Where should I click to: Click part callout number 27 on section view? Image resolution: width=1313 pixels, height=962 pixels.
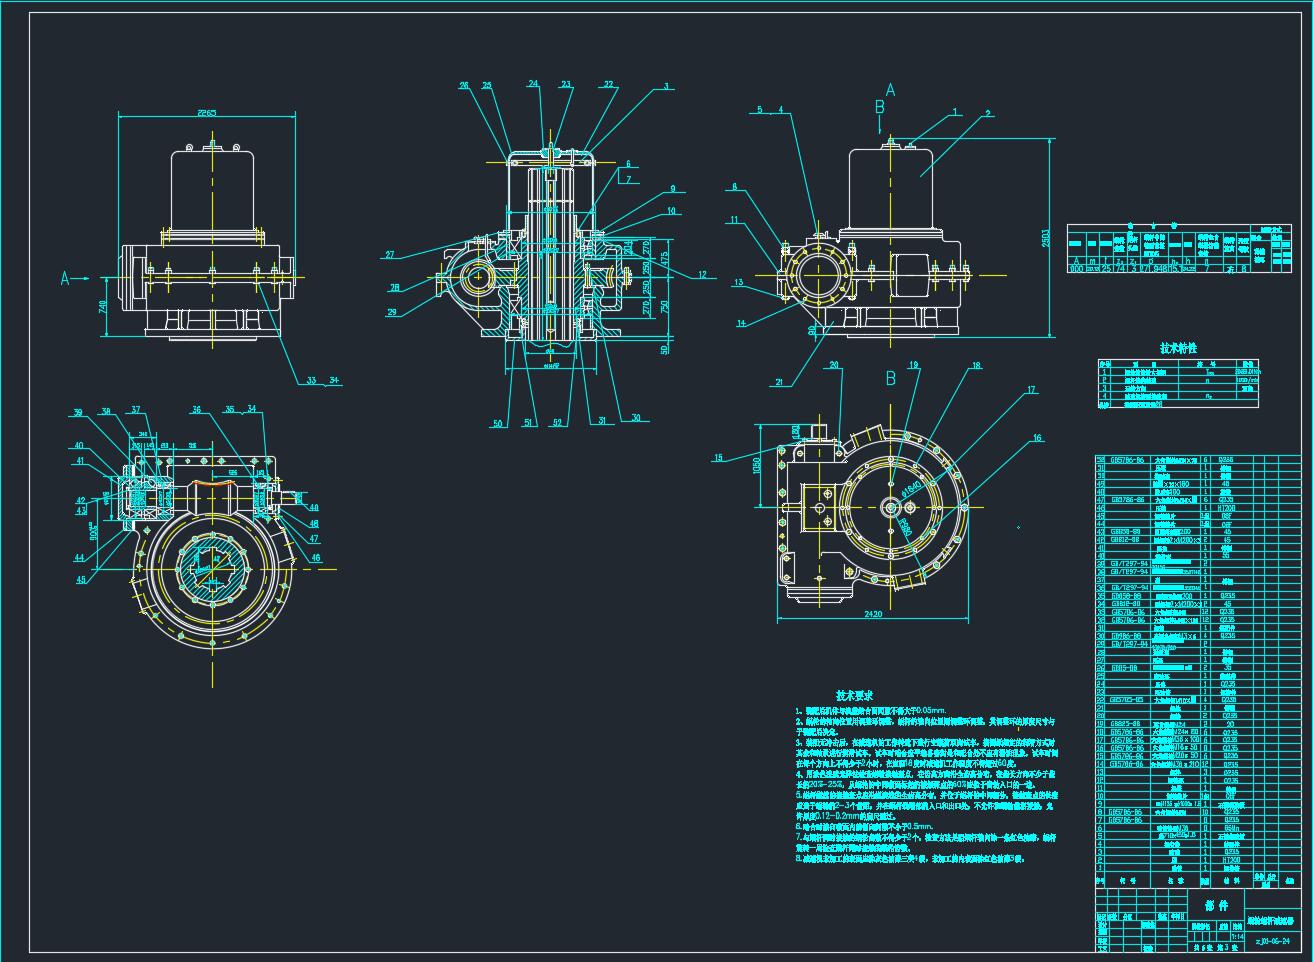390,255
